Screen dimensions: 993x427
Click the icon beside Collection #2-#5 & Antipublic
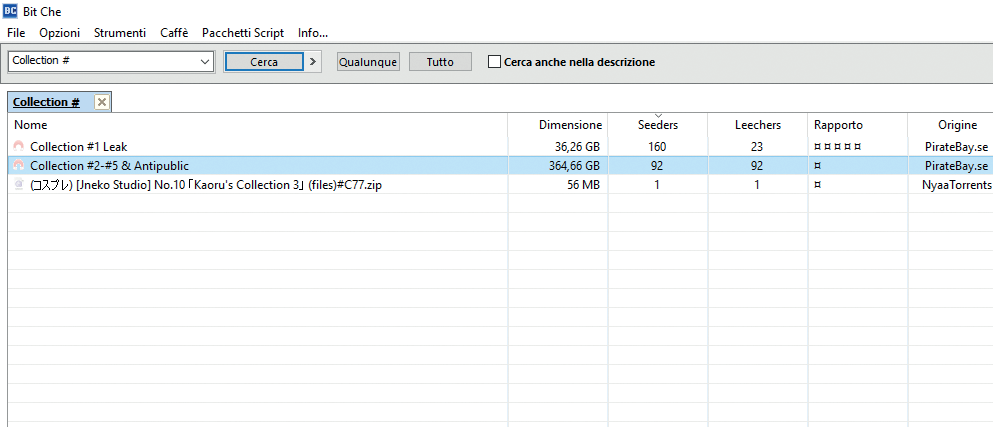(18, 166)
